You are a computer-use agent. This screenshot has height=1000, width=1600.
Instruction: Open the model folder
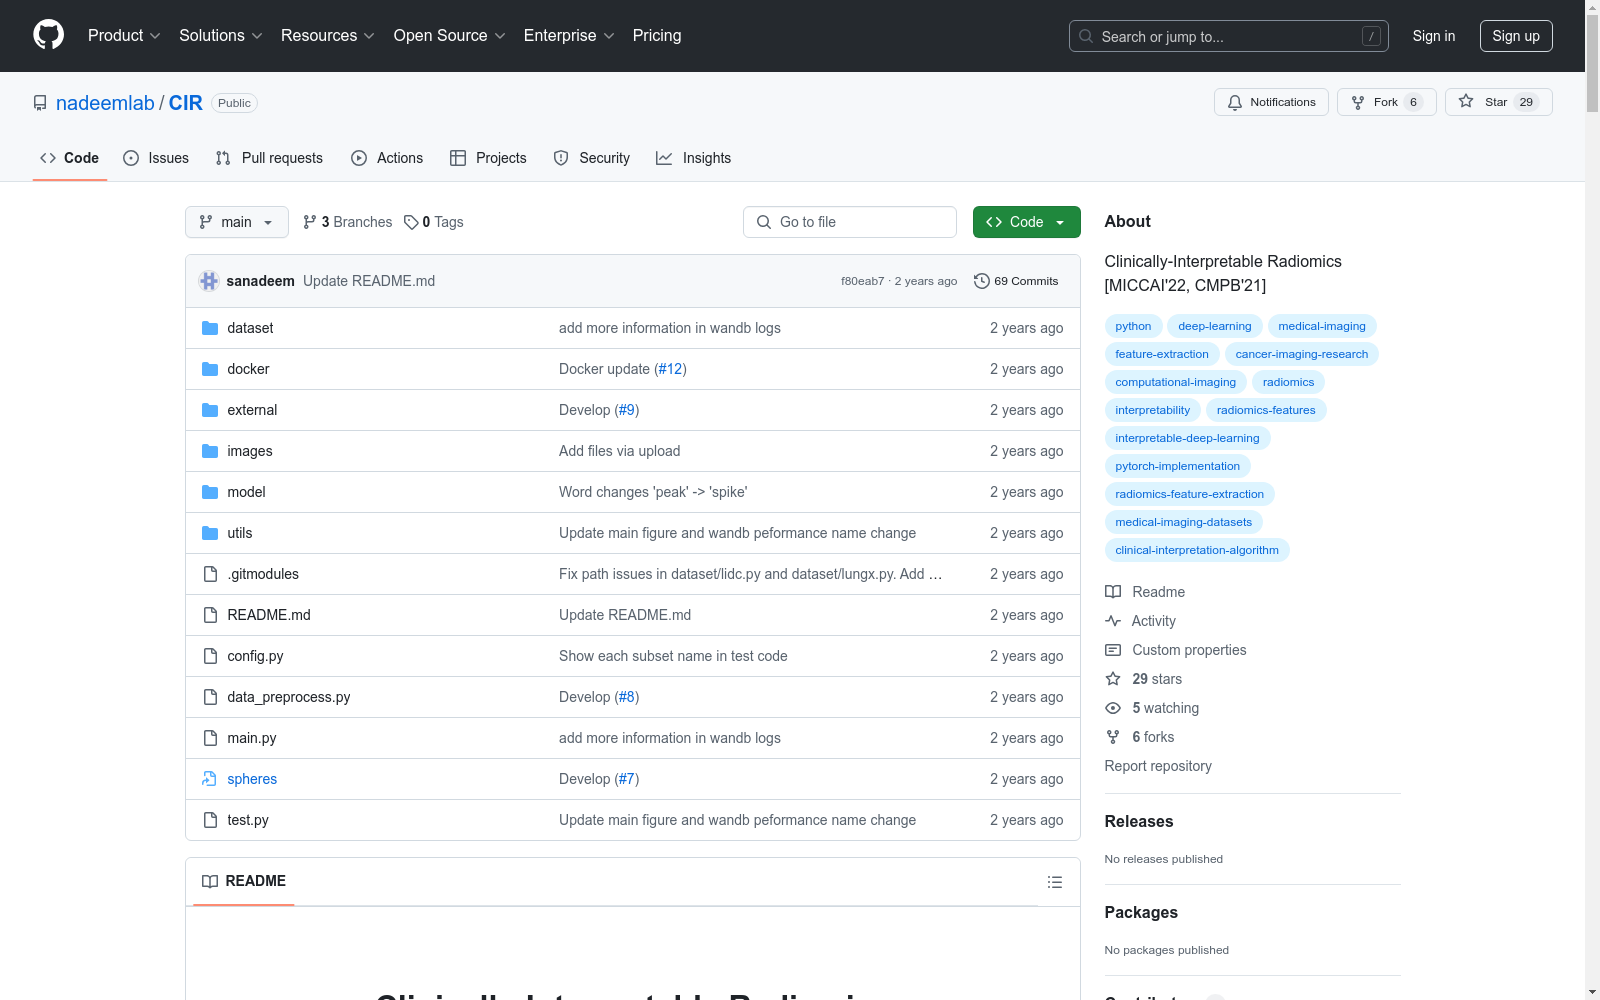[x=246, y=492]
